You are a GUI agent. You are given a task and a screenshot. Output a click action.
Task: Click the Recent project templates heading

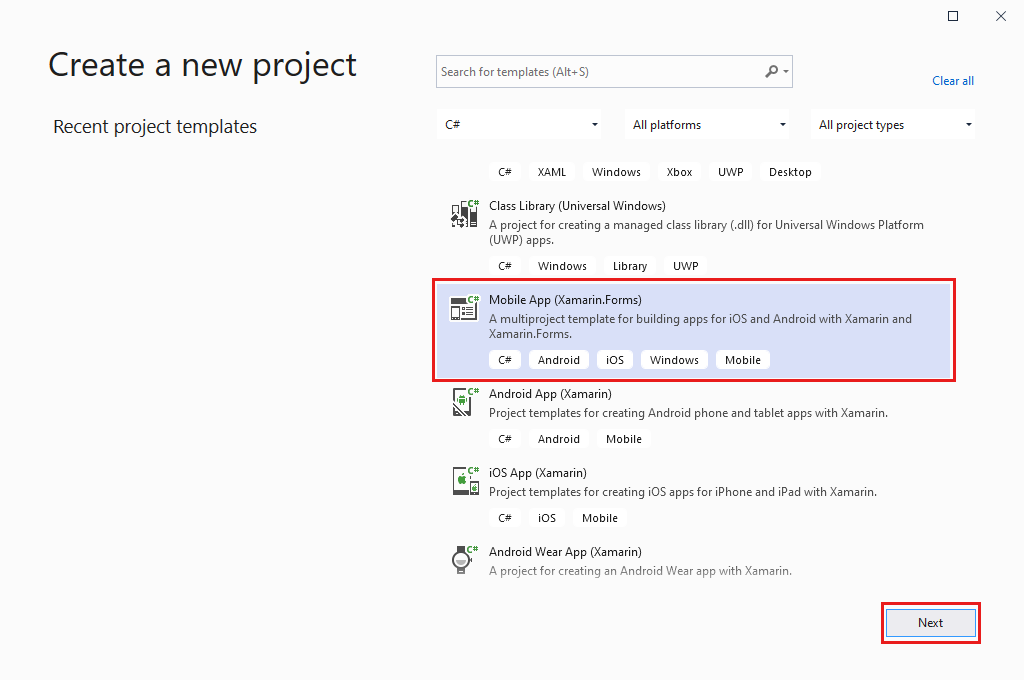point(155,126)
